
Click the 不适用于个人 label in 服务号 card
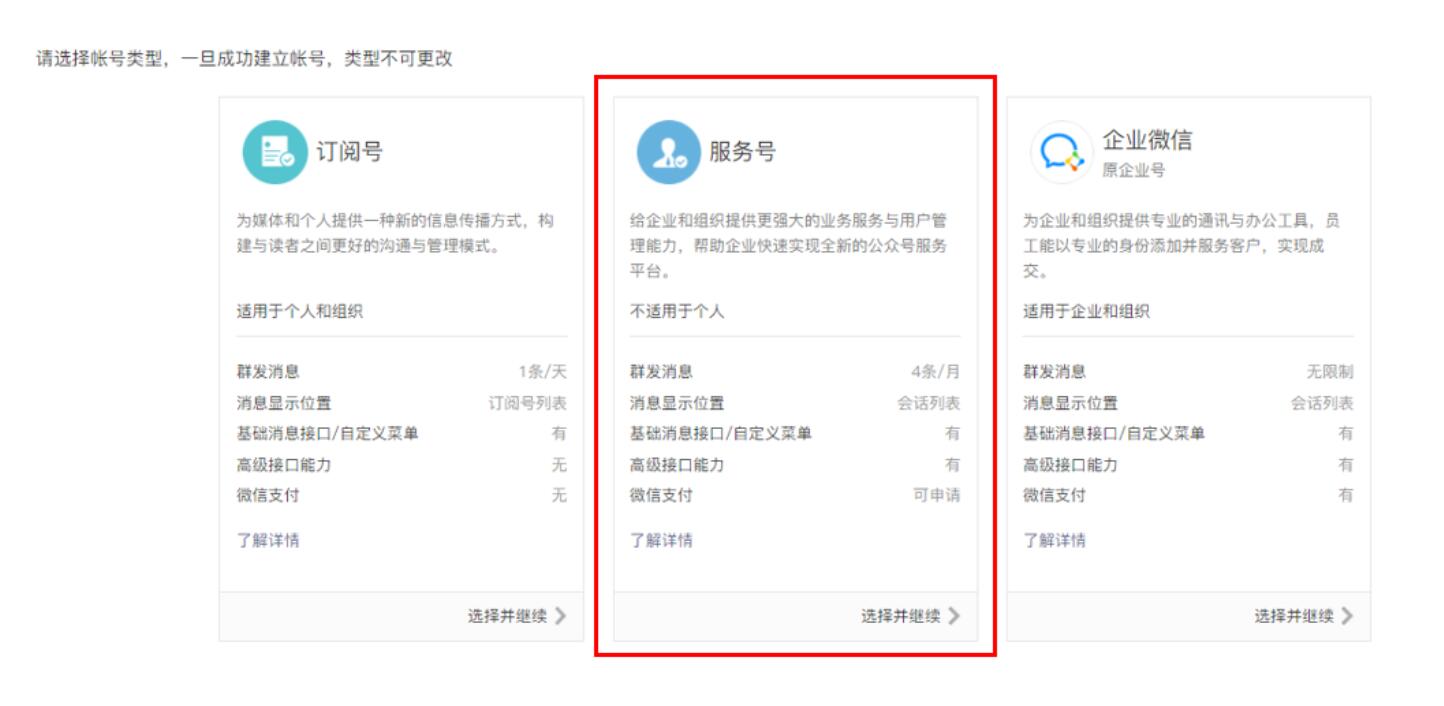[x=676, y=312]
